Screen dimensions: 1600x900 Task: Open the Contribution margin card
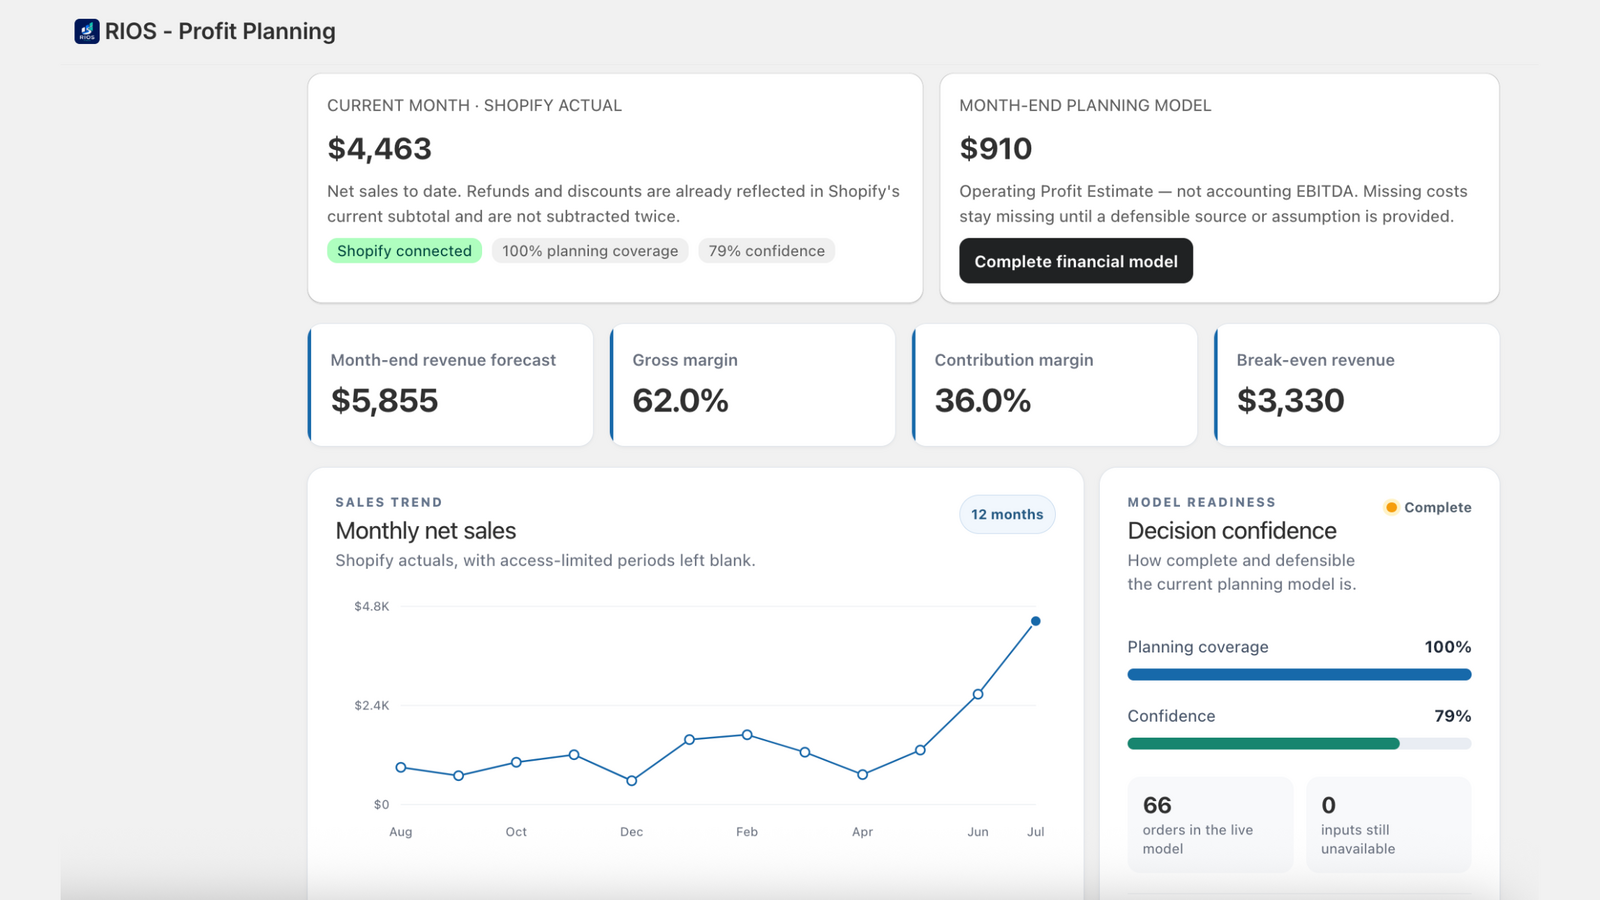(x=1054, y=385)
